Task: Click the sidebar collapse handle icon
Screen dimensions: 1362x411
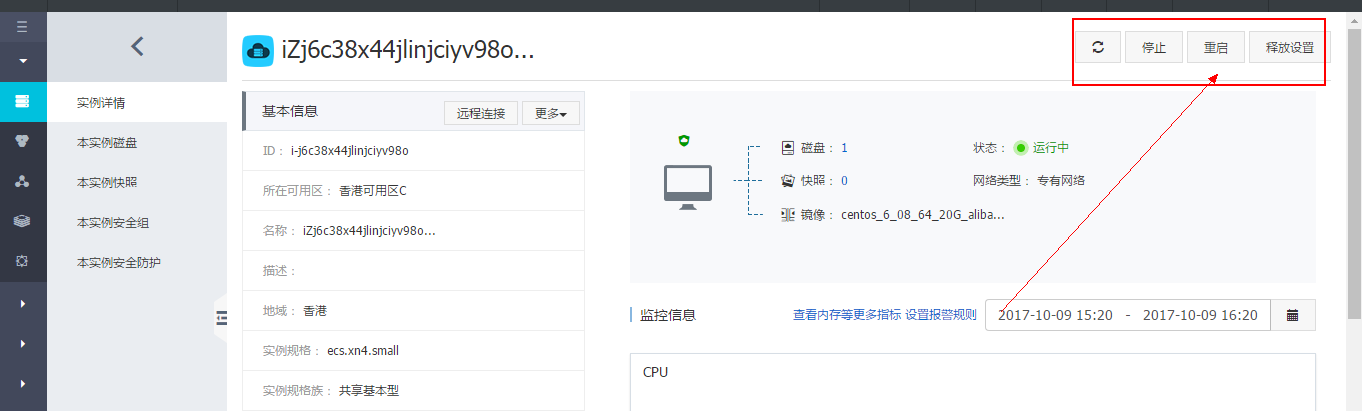Action: tap(222, 318)
